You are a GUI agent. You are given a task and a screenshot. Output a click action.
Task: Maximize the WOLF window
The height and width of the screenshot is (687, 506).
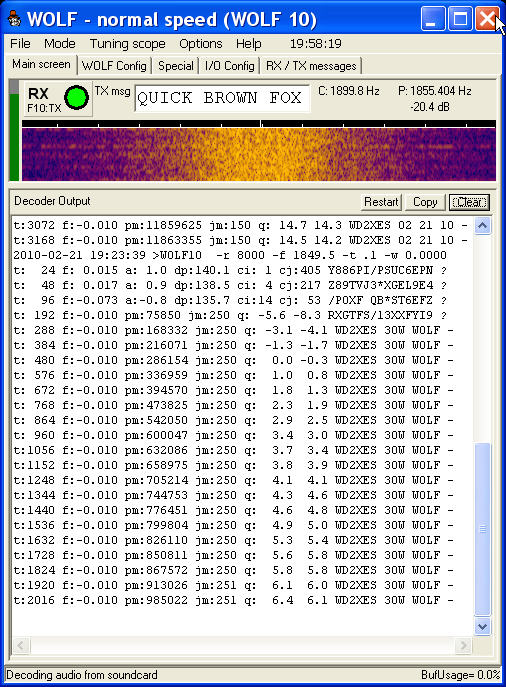[460, 19]
